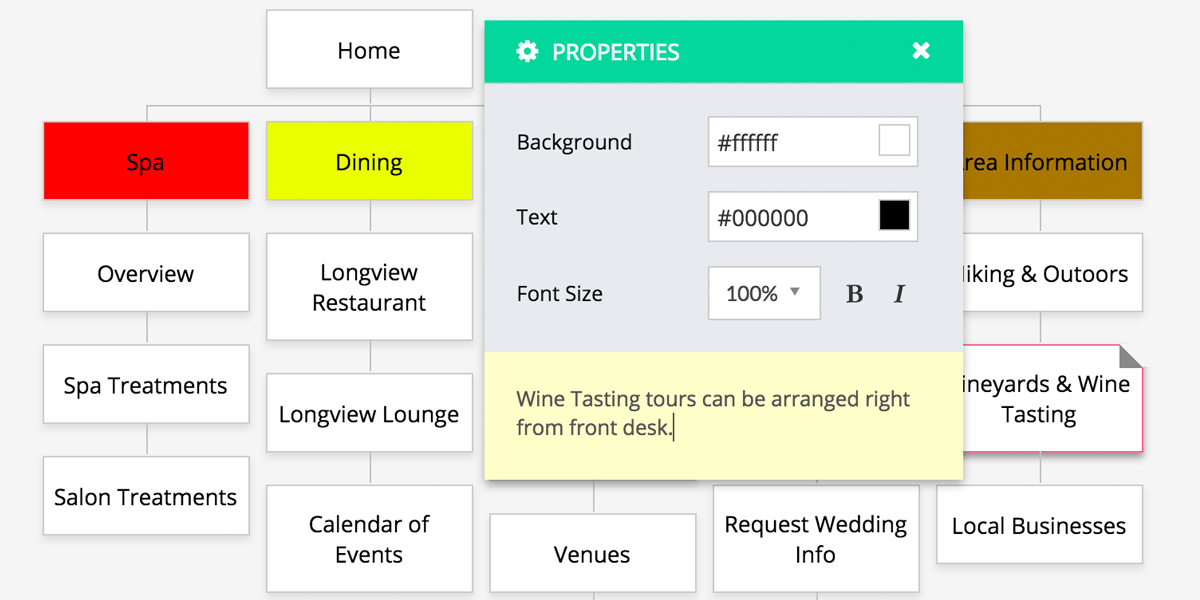The width and height of the screenshot is (1200, 600).
Task: Select the yellow Dining page box
Action: coord(369,161)
